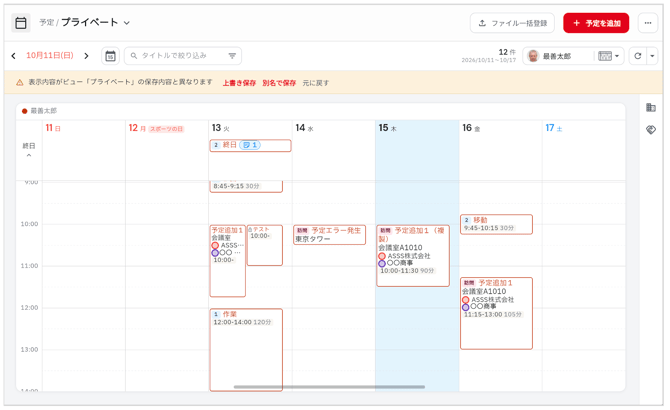This screenshot has width=670, height=410.
Task: Select the 15 木 day header
Action: [388, 128]
